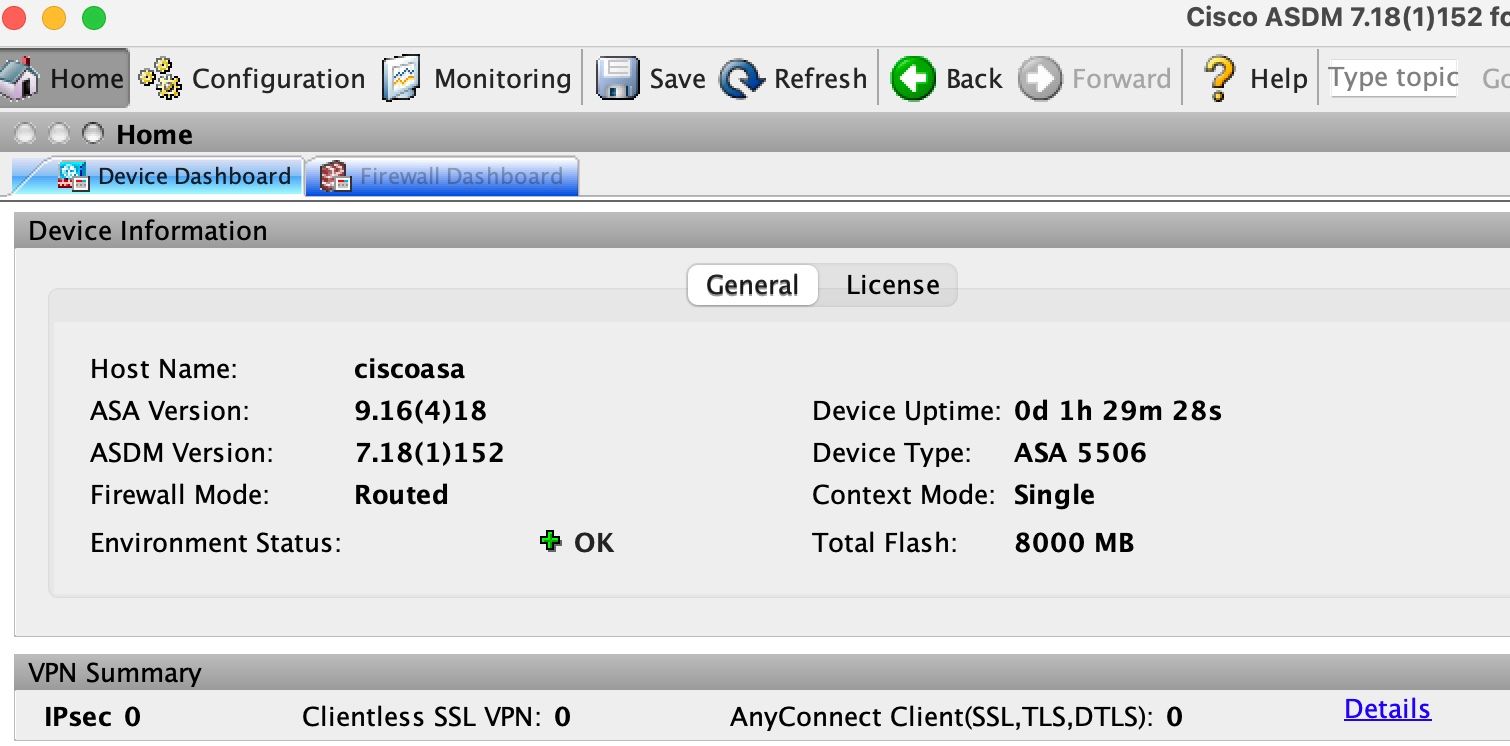Open the Monitoring view
1510x746 pixels.
[x=477, y=78]
